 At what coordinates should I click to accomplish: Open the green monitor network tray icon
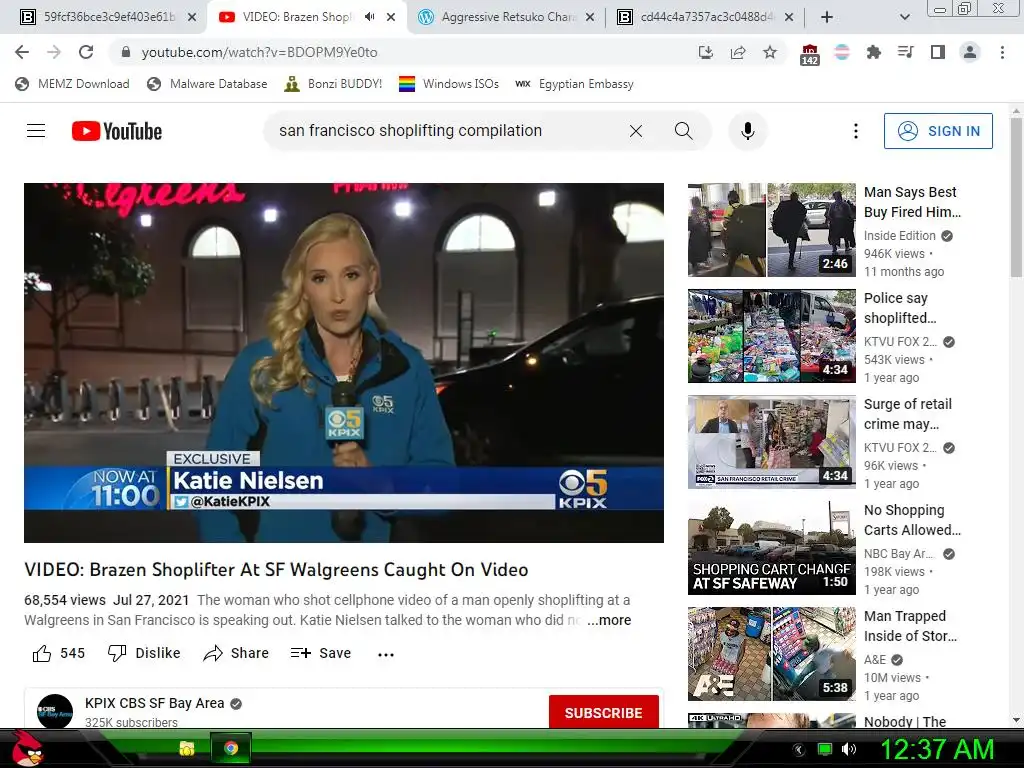click(825, 749)
